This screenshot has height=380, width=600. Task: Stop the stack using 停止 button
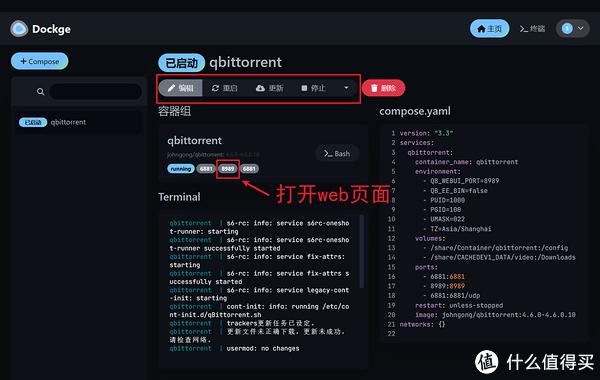pyautogui.click(x=313, y=88)
